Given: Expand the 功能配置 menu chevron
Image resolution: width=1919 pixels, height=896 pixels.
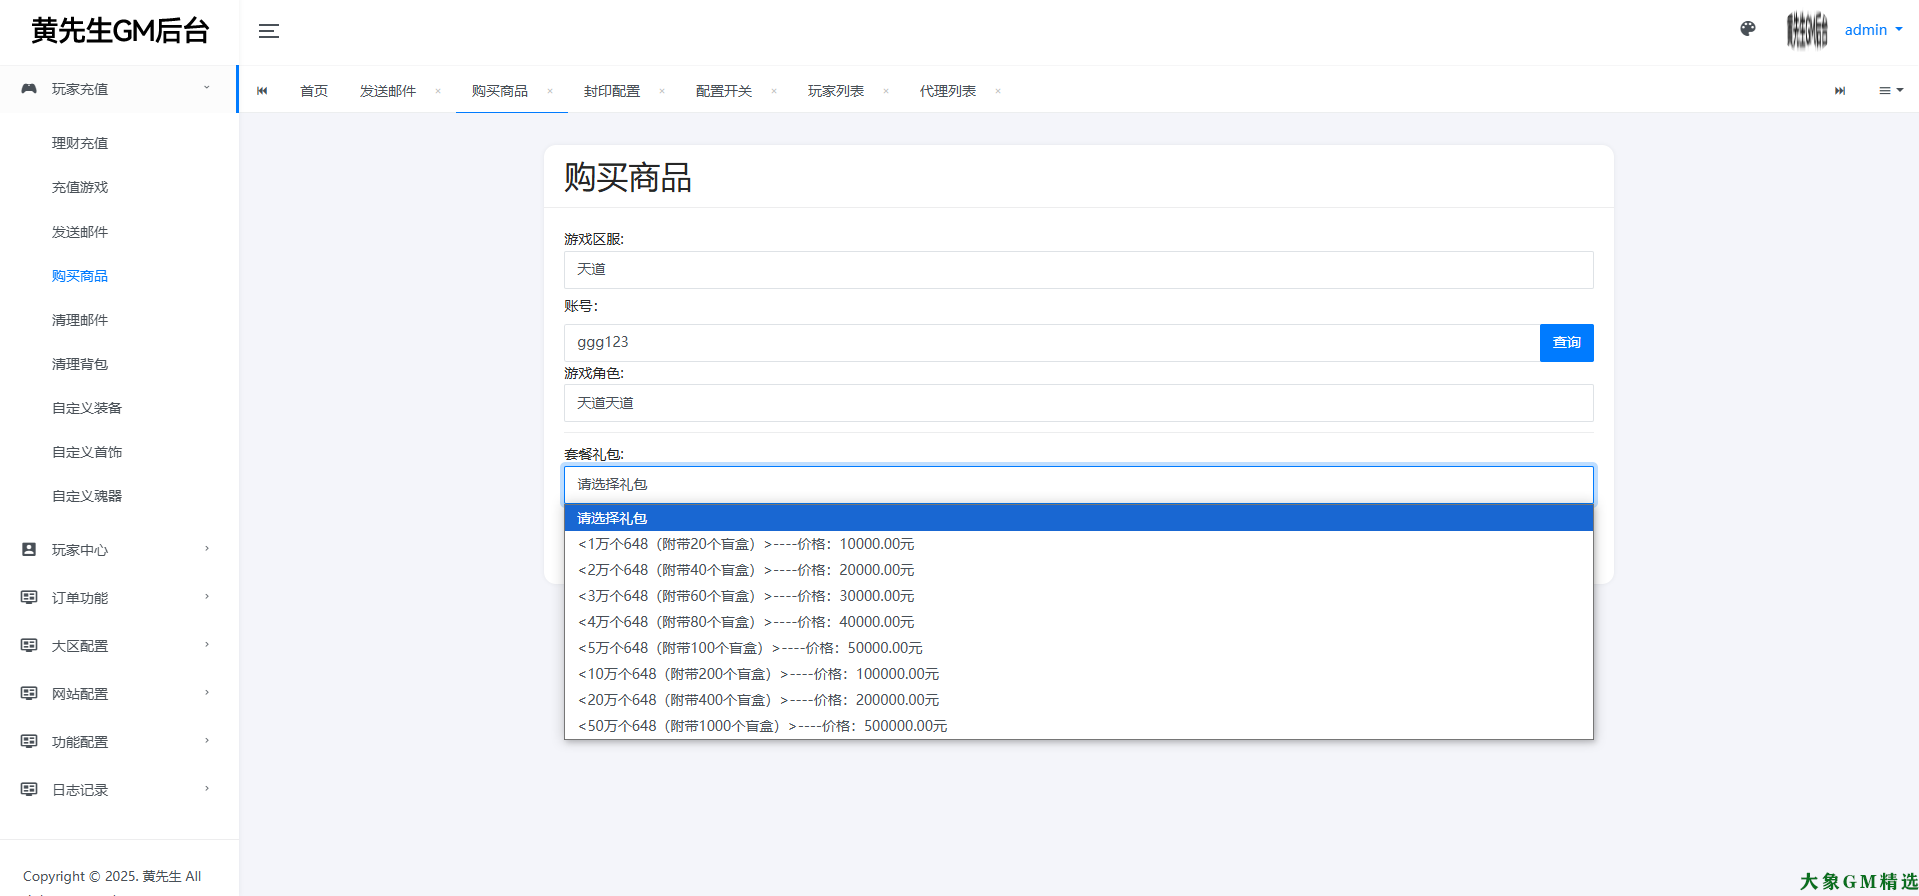Looking at the screenshot, I should pos(207,741).
